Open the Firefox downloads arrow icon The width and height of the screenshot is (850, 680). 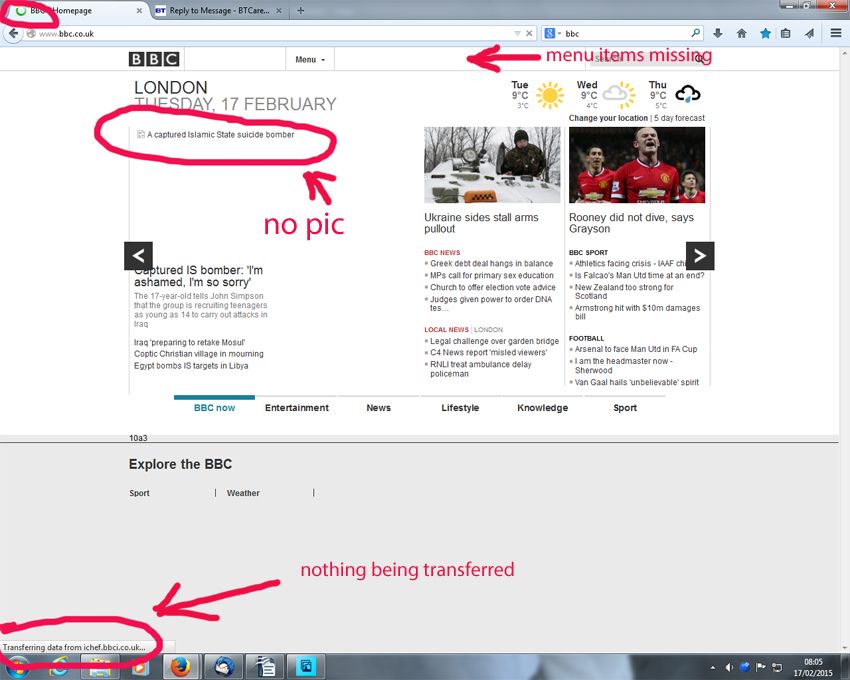tap(718, 33)
